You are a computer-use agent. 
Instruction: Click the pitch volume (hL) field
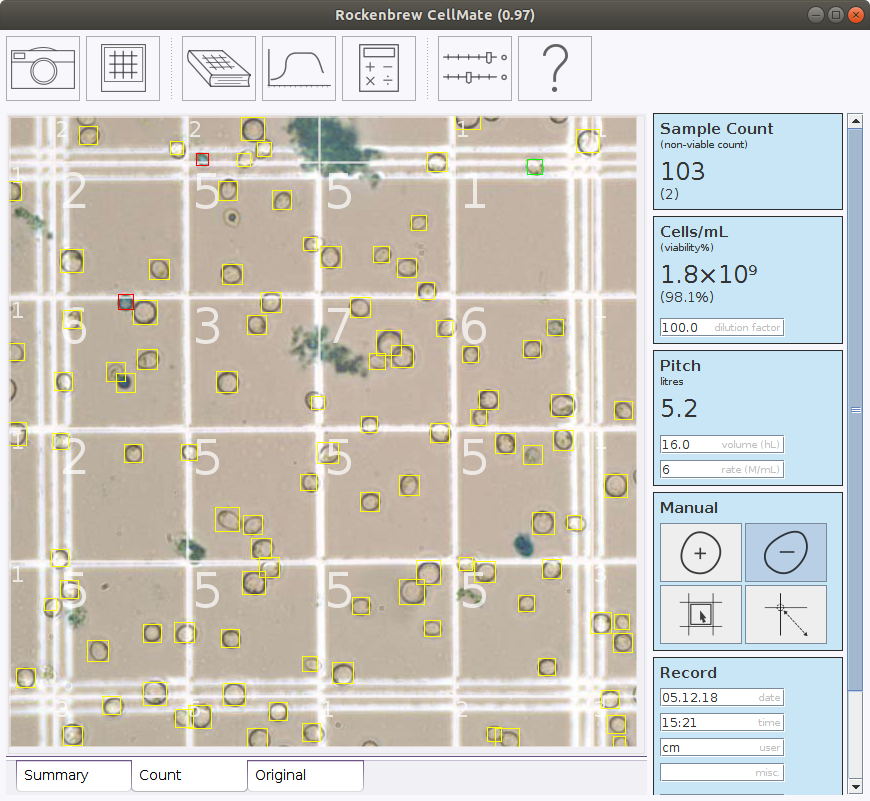tap(721, 444)
